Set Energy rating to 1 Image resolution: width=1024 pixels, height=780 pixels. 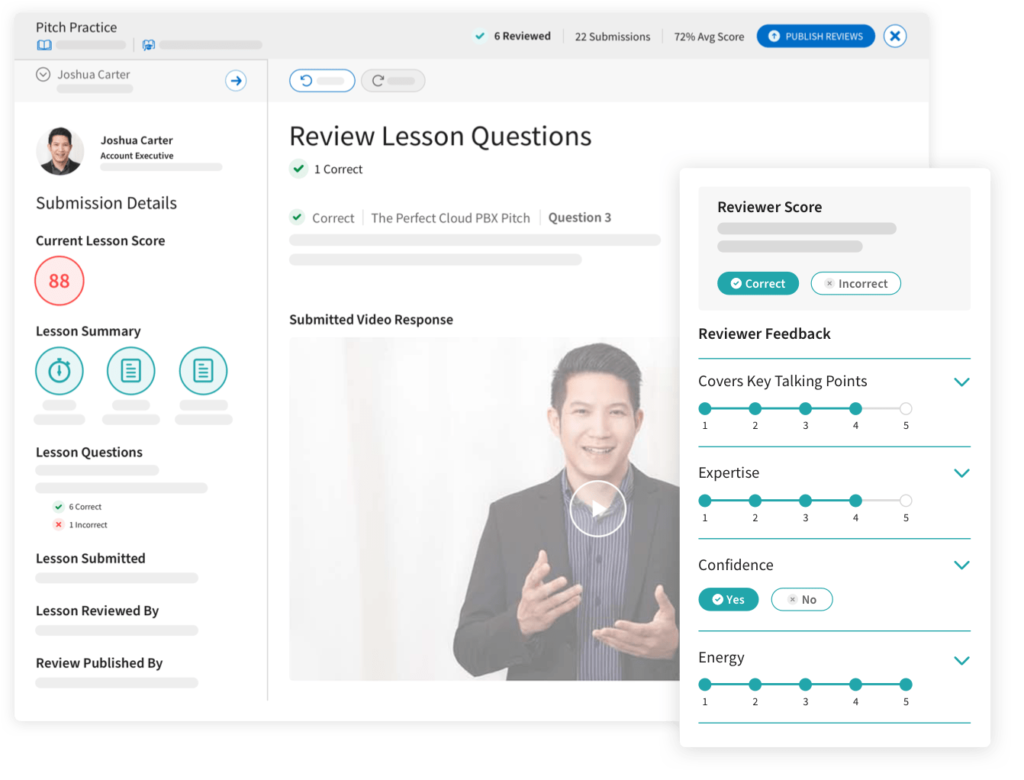click(x=705, y=685)
